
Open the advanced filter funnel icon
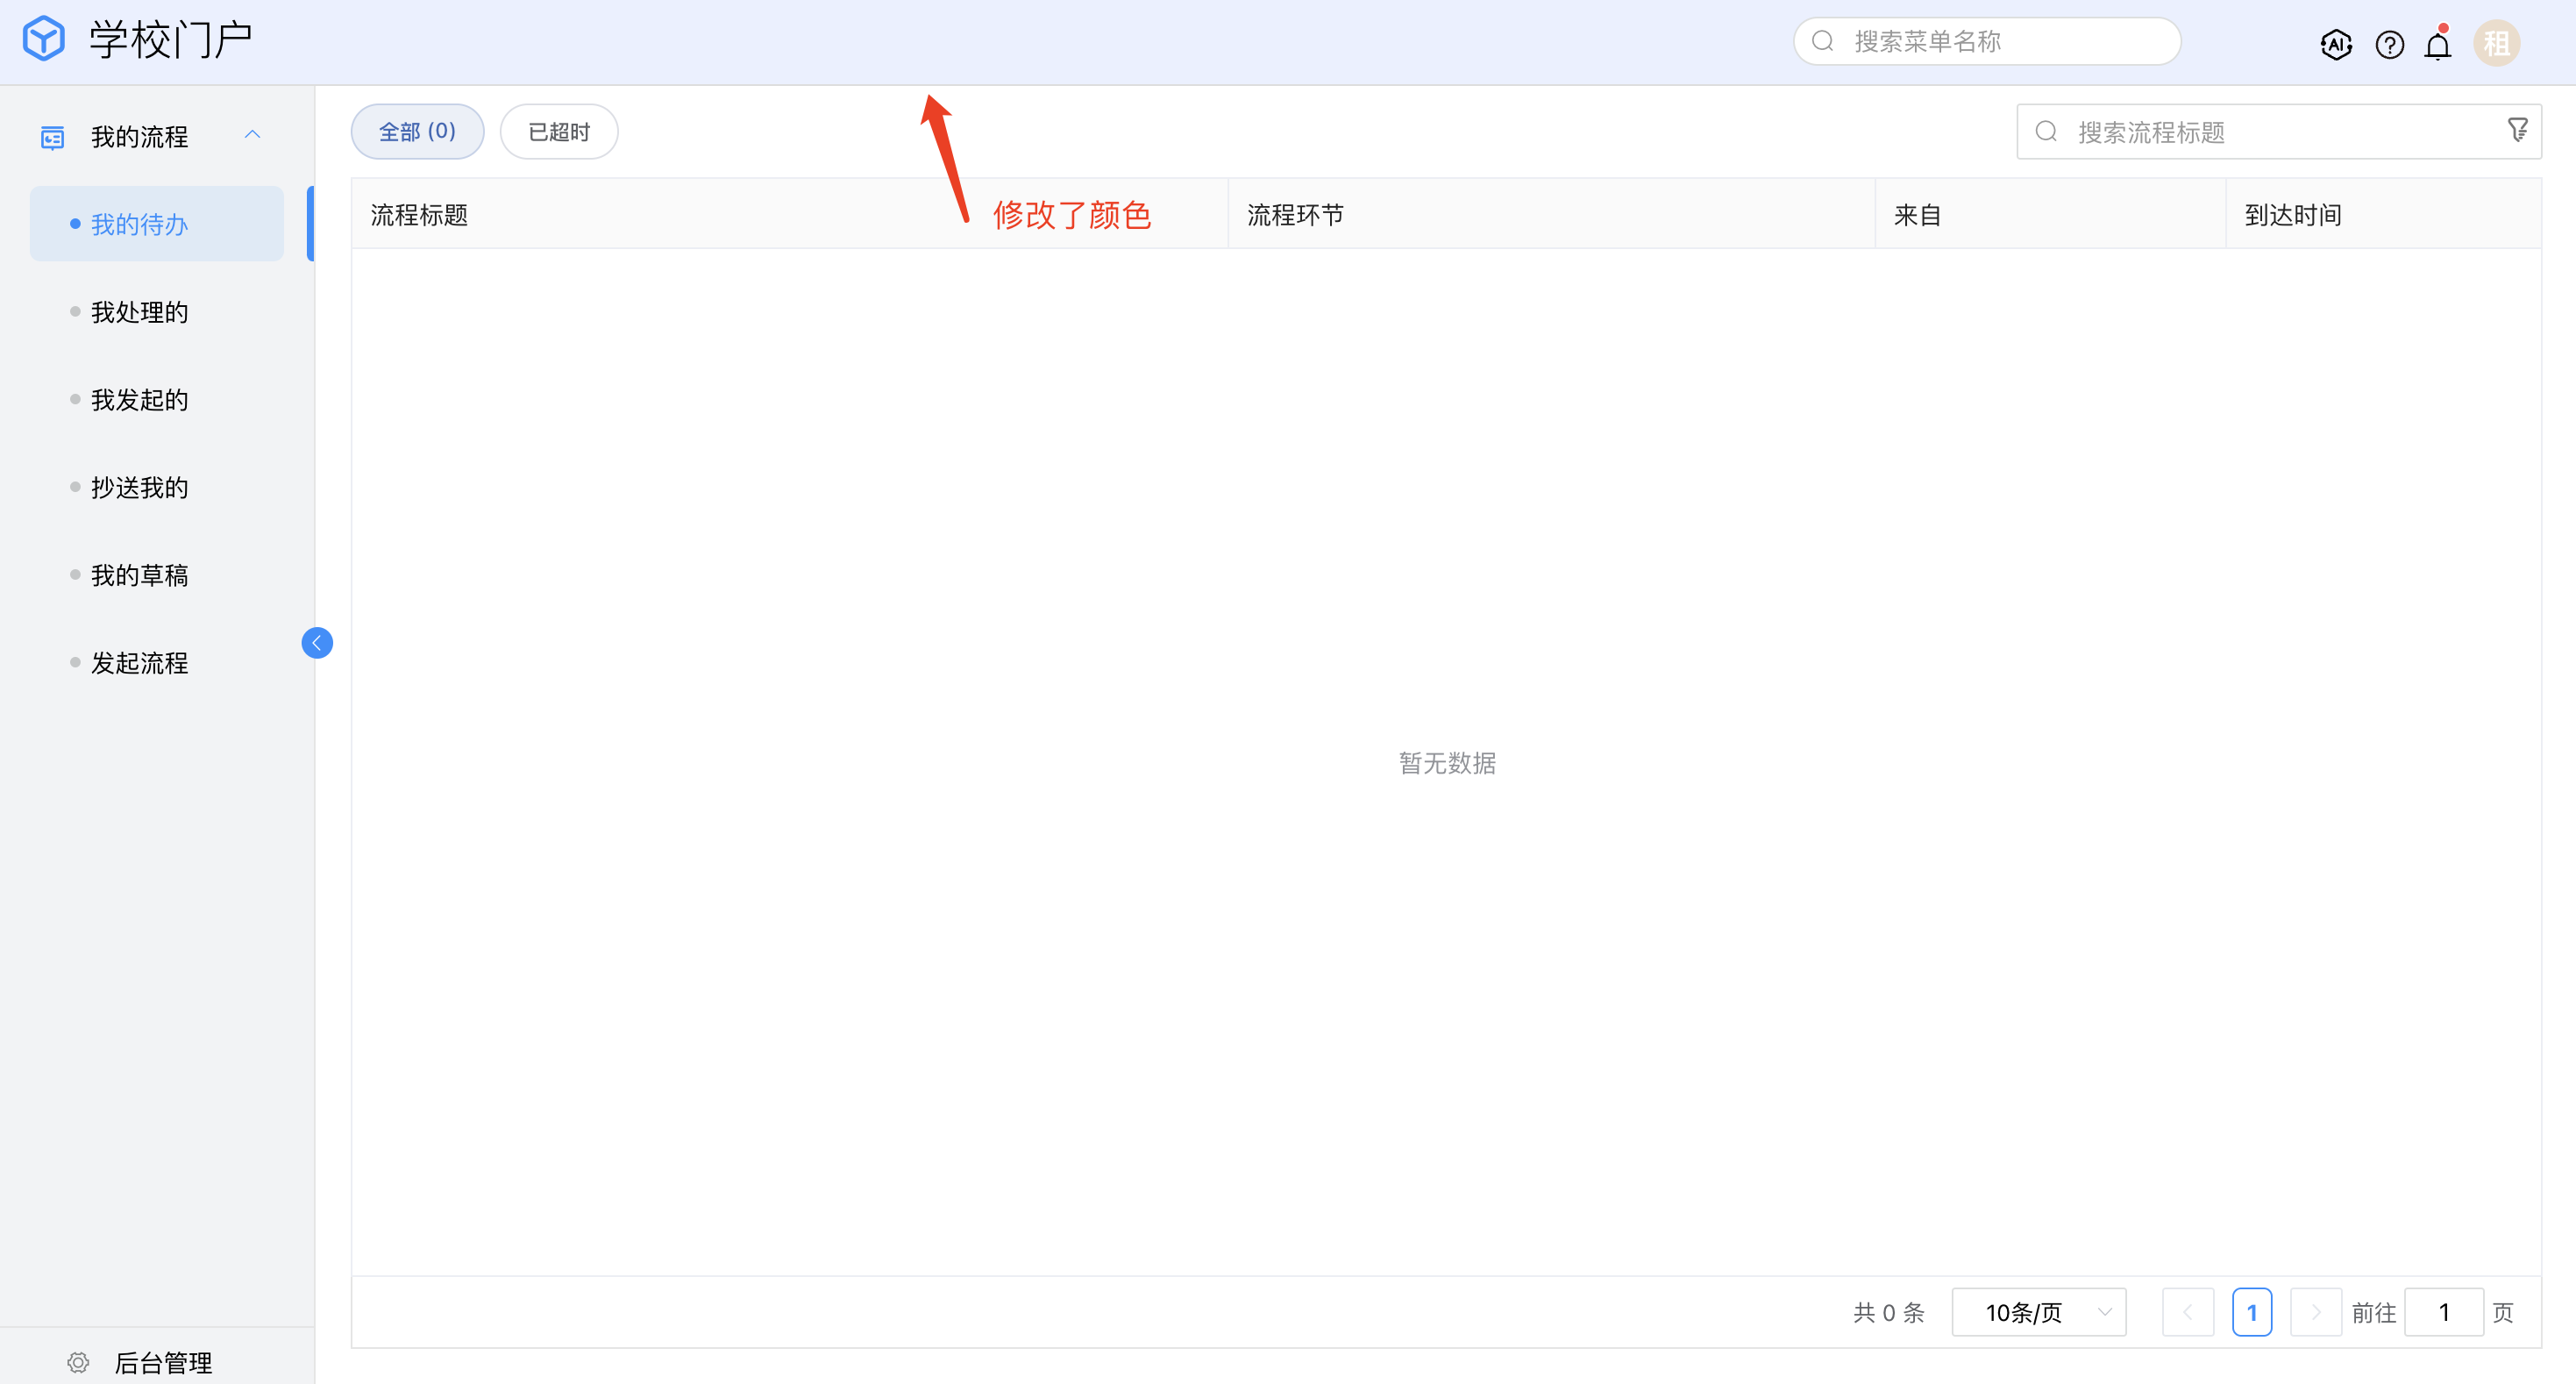click(x=2518, y=129)
